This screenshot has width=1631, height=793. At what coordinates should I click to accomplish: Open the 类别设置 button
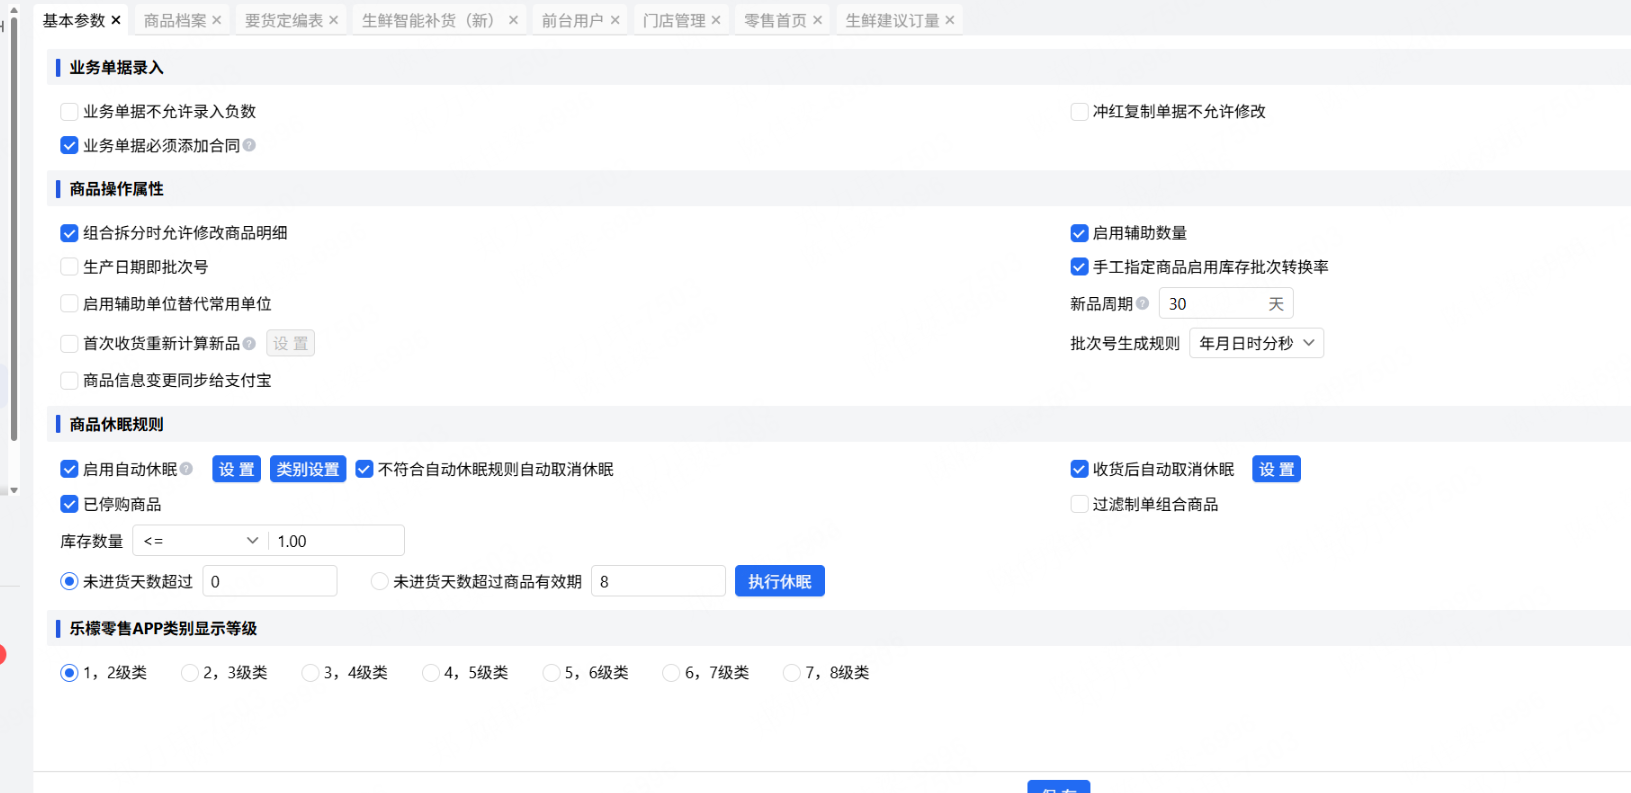308,469
